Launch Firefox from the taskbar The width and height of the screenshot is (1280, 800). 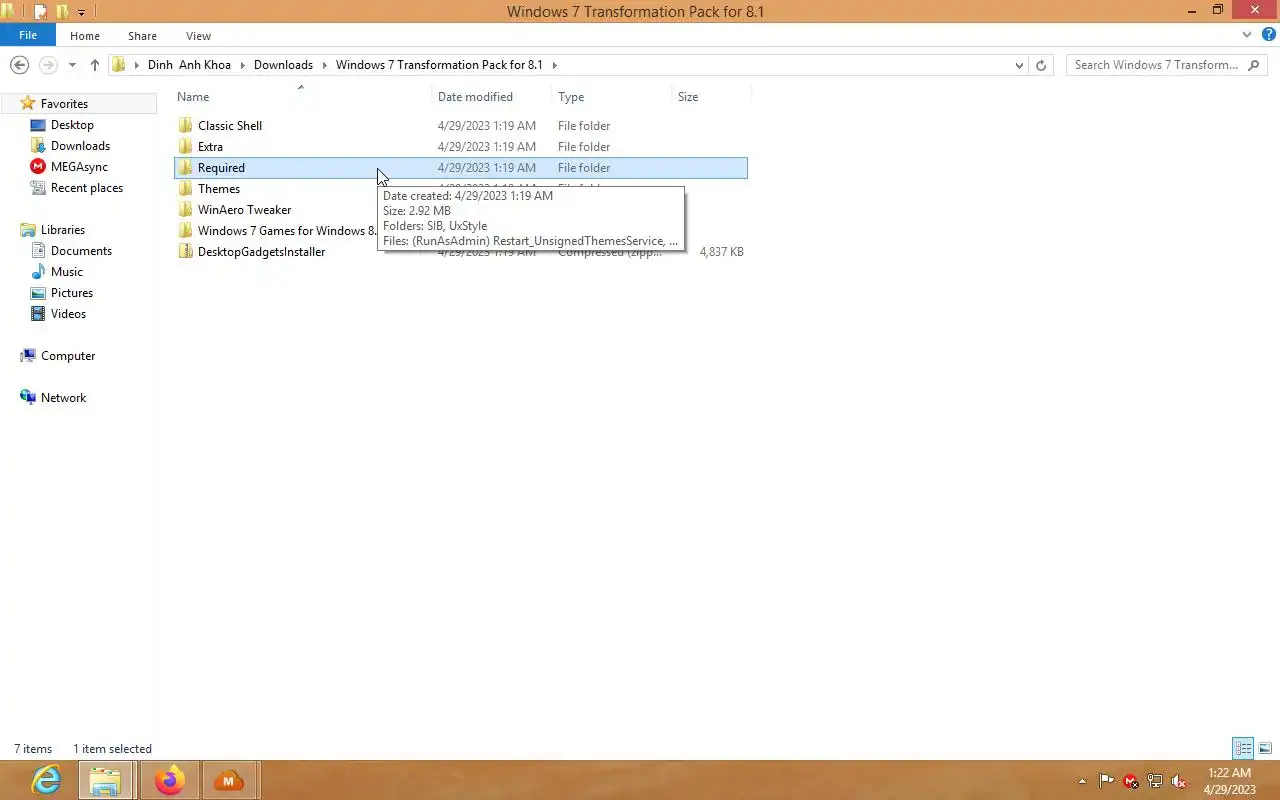click(168, 780)
